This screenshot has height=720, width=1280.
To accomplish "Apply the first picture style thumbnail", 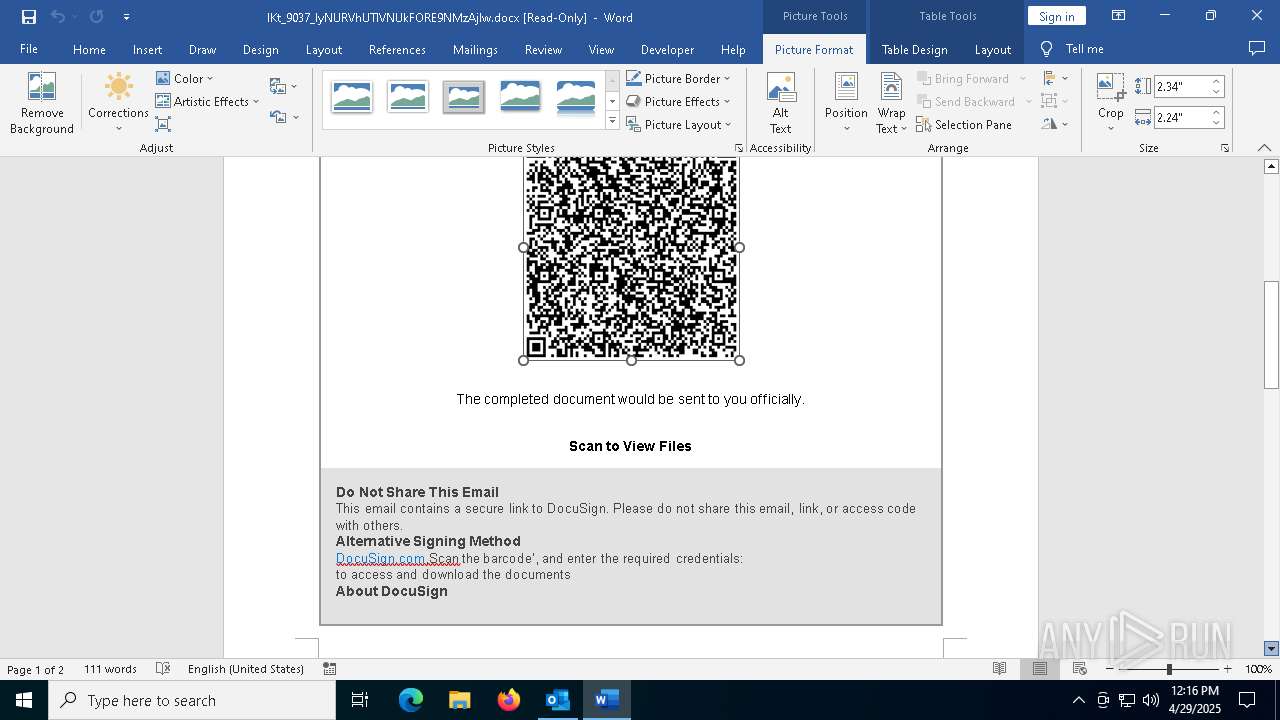I will click(x=352, y=97).
